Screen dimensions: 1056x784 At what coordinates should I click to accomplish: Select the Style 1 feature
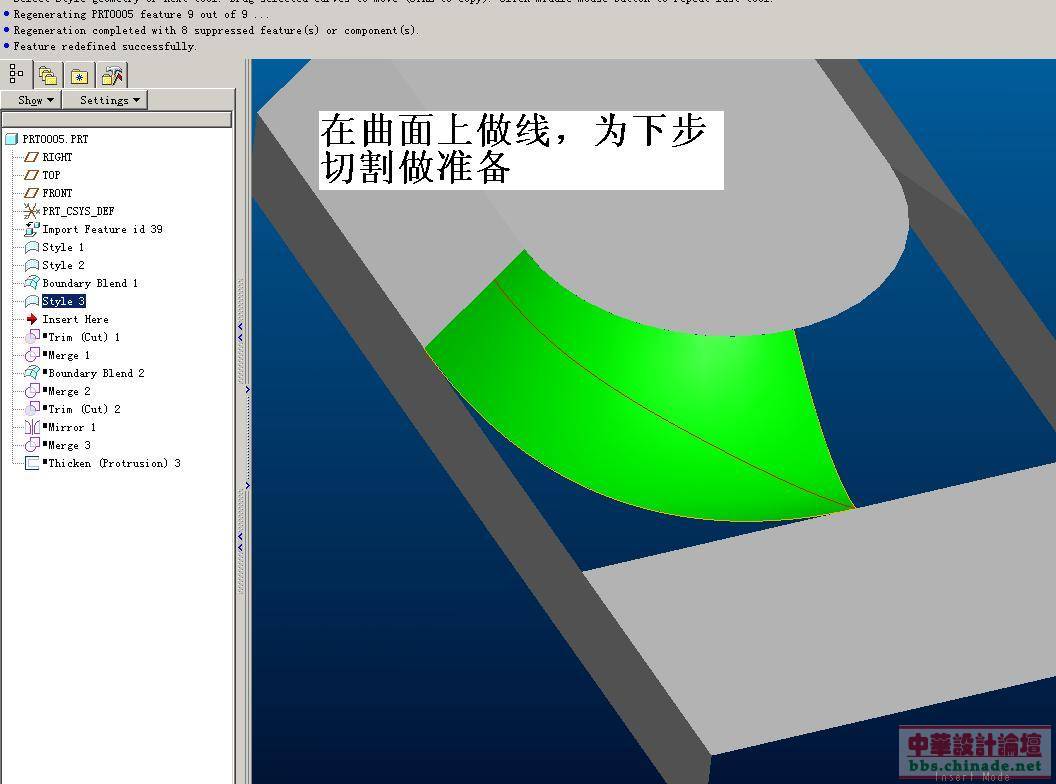coord(63,247)
